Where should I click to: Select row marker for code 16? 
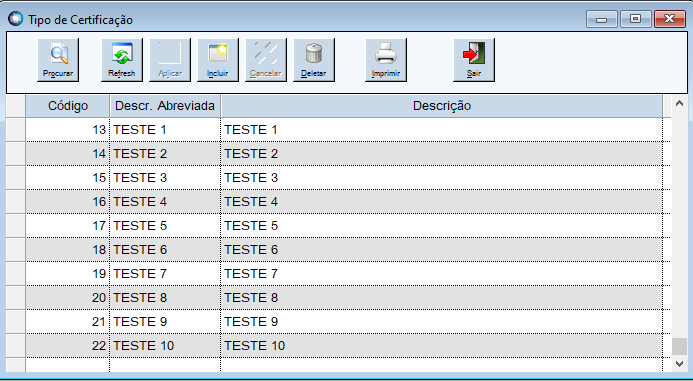point(16,202)
